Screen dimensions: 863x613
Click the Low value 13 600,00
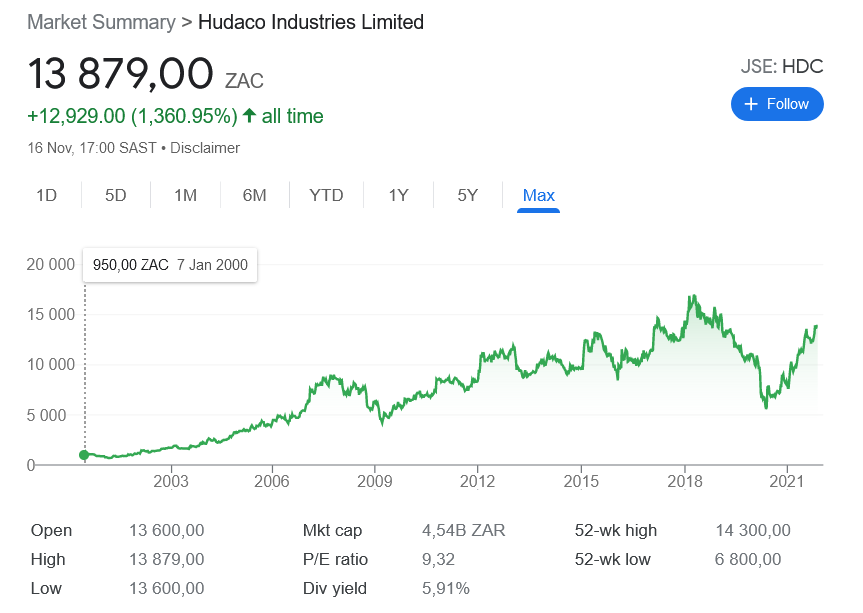(x=167, y=589)
